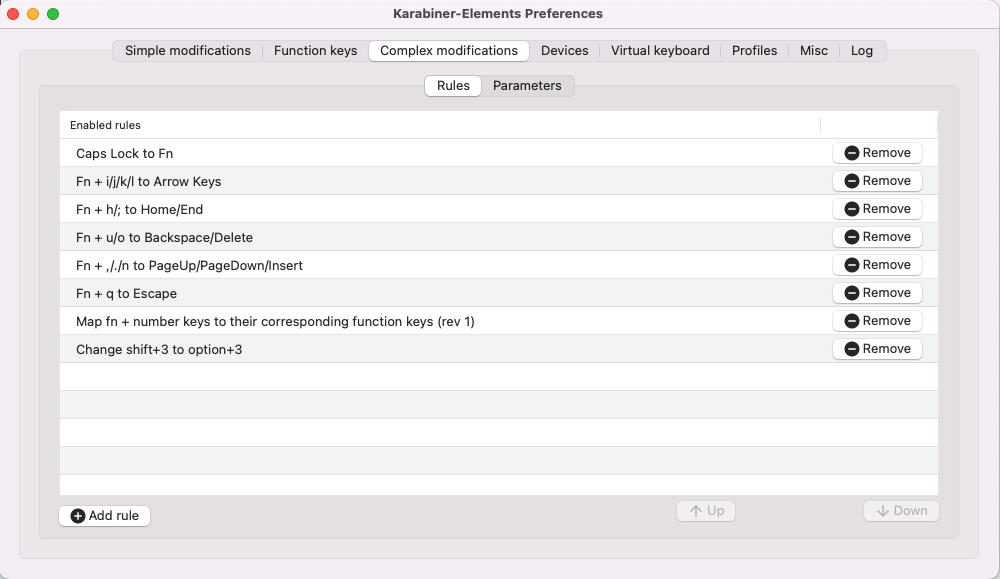Click the 'Enabled rules' column header
The width and height of the screenshot is (1000, 579).
(440, 125)
